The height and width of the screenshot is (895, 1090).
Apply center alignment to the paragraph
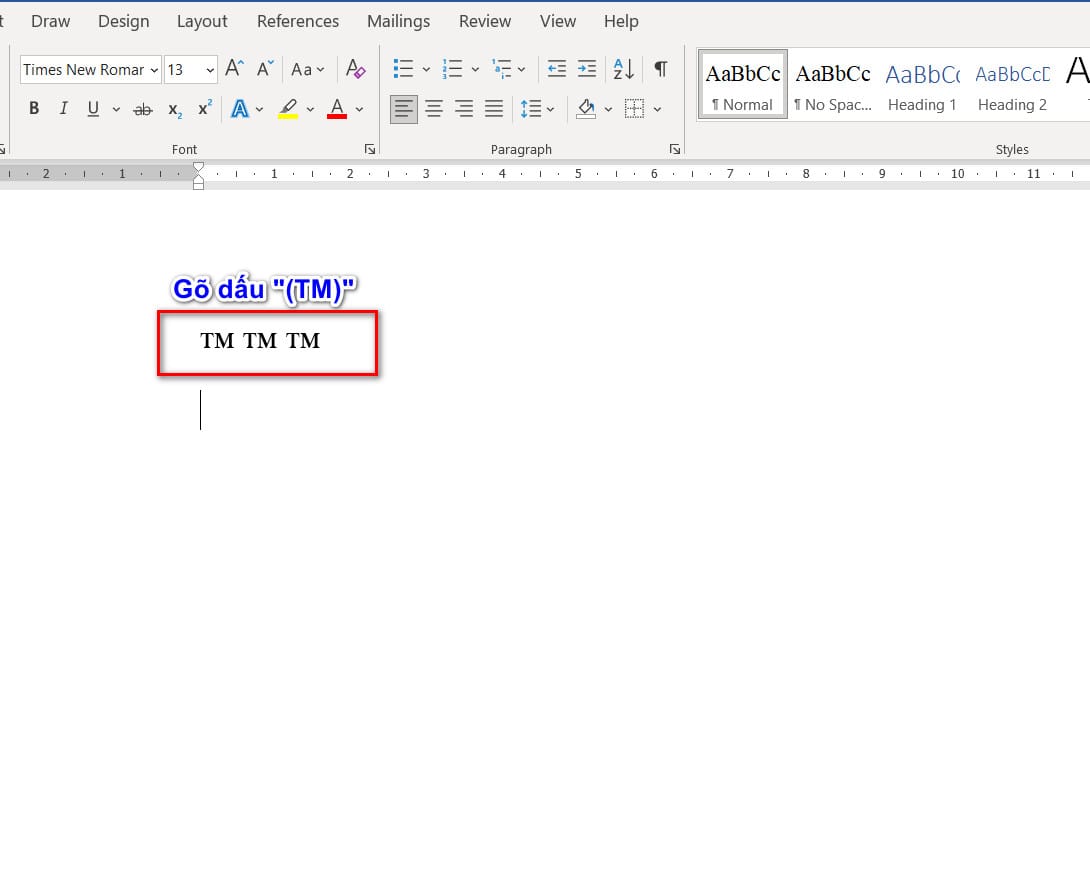[x=434, y=108]
